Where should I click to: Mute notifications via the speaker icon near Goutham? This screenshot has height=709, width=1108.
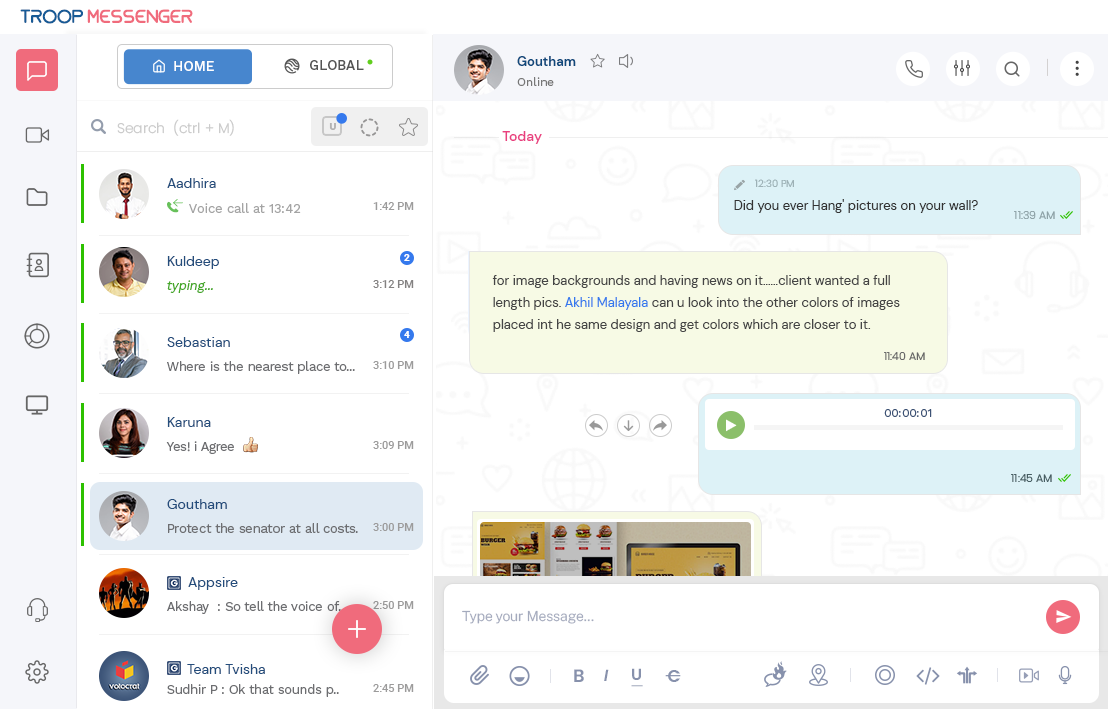625,60
